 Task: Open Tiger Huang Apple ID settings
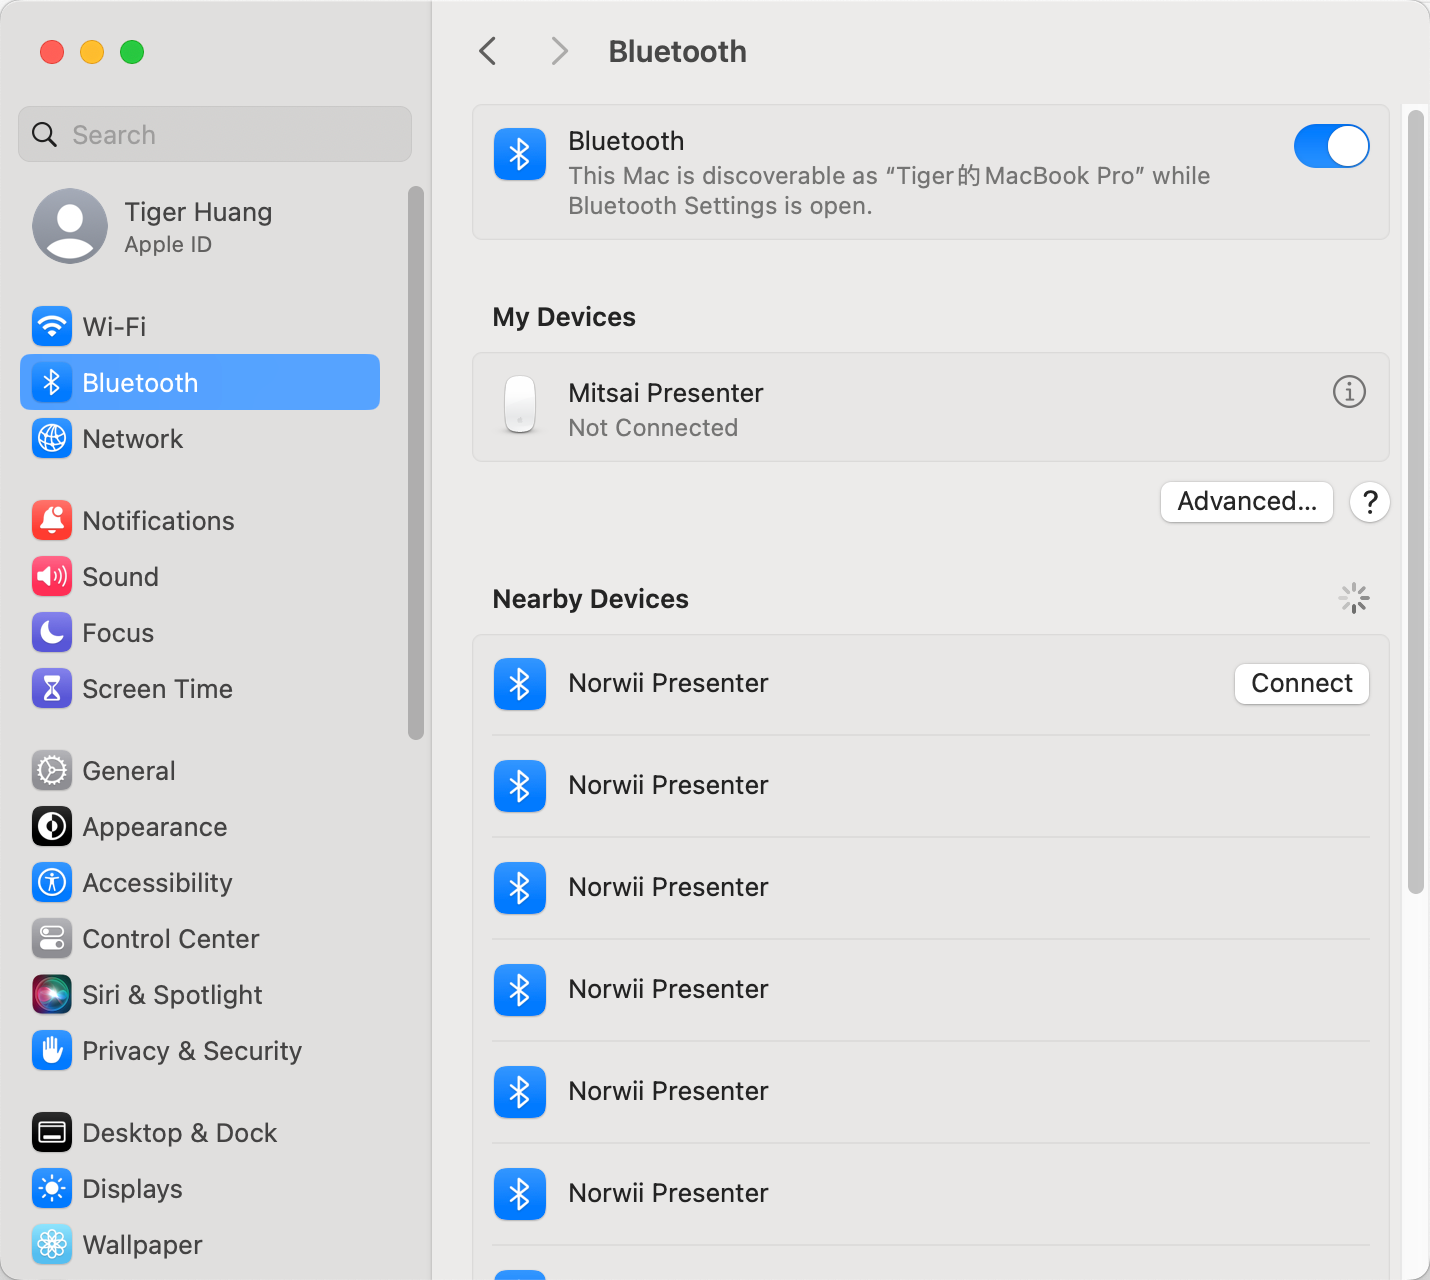click(200, 226)
